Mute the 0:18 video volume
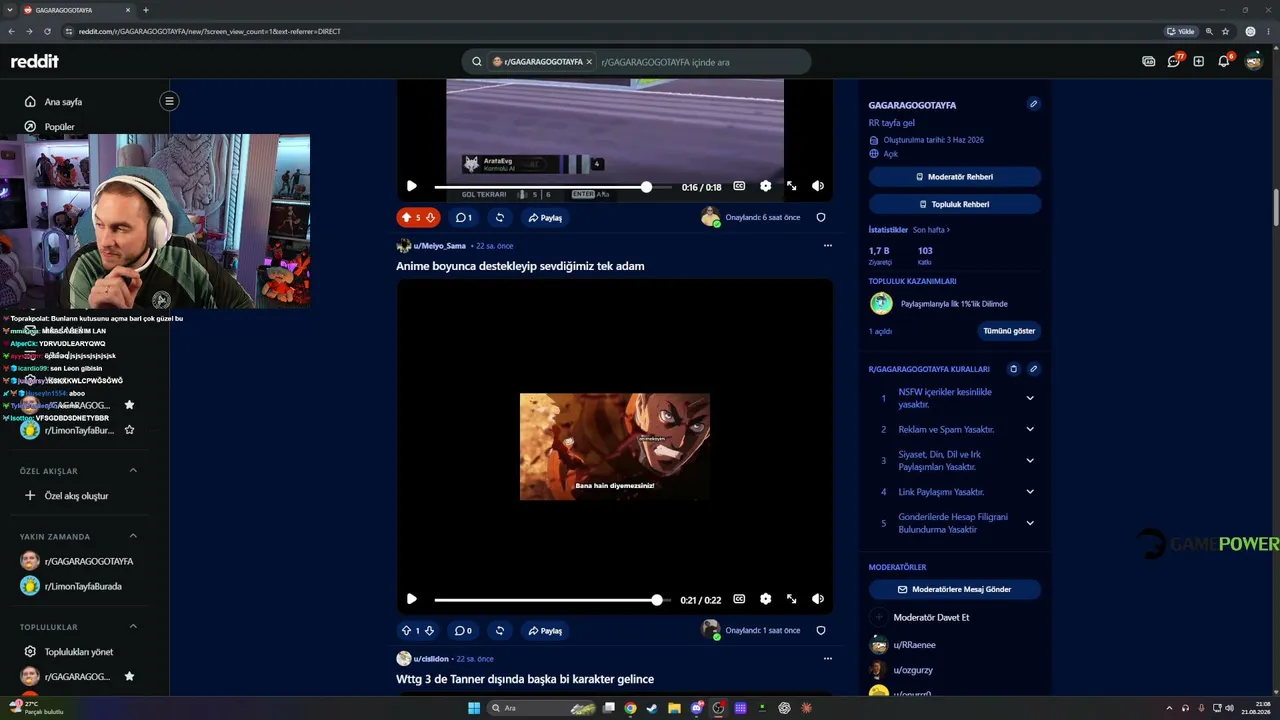The image size is (1280, 720). [x=817, y=186]
